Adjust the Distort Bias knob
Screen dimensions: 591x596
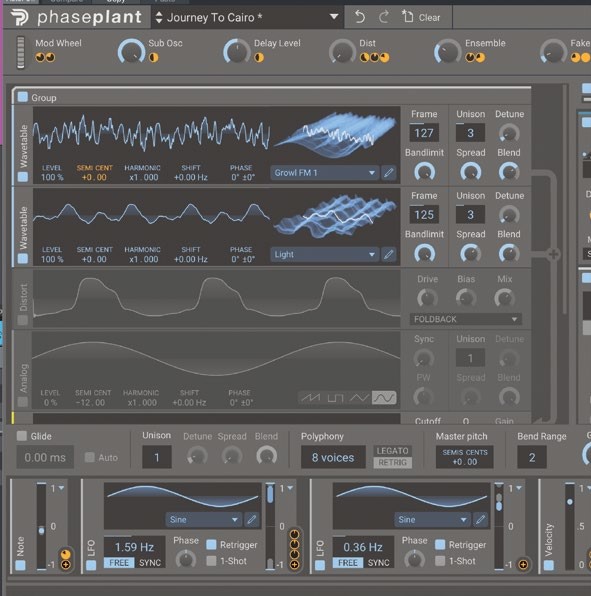click(466, 298)
